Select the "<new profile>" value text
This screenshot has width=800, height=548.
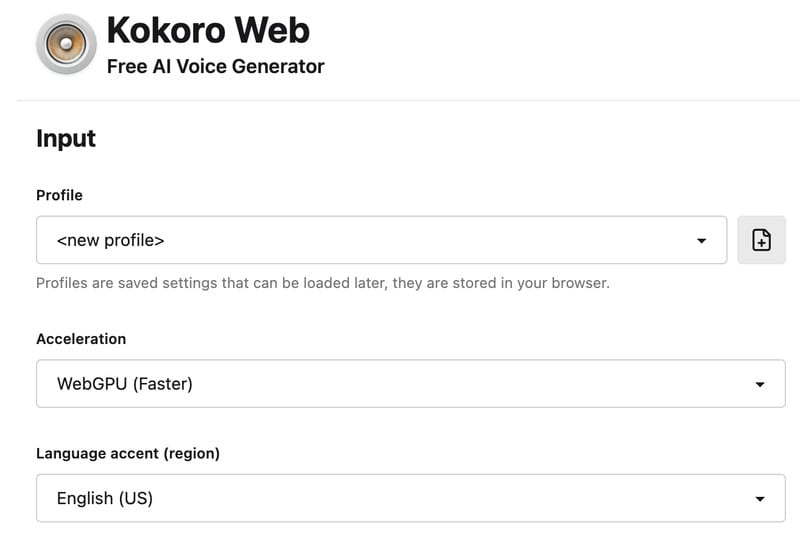click(x=110, y=241)
